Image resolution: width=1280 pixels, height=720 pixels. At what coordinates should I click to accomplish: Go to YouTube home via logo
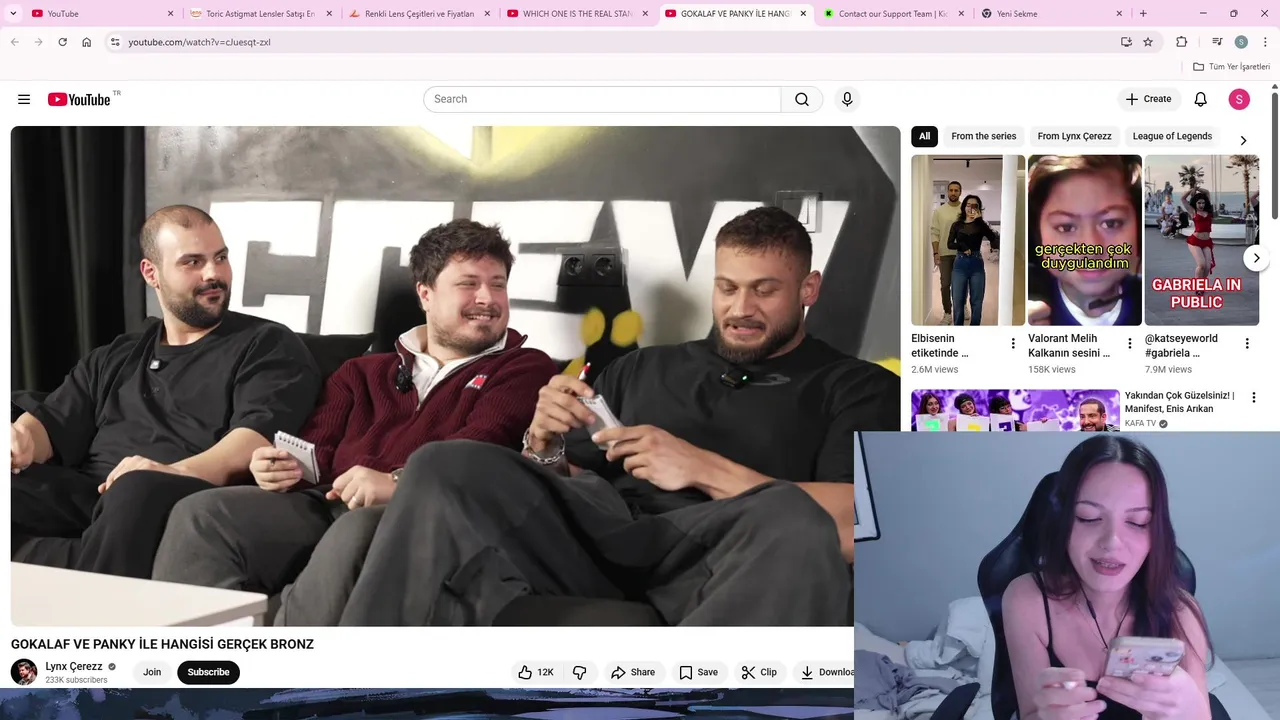click(x=79, y=99)
